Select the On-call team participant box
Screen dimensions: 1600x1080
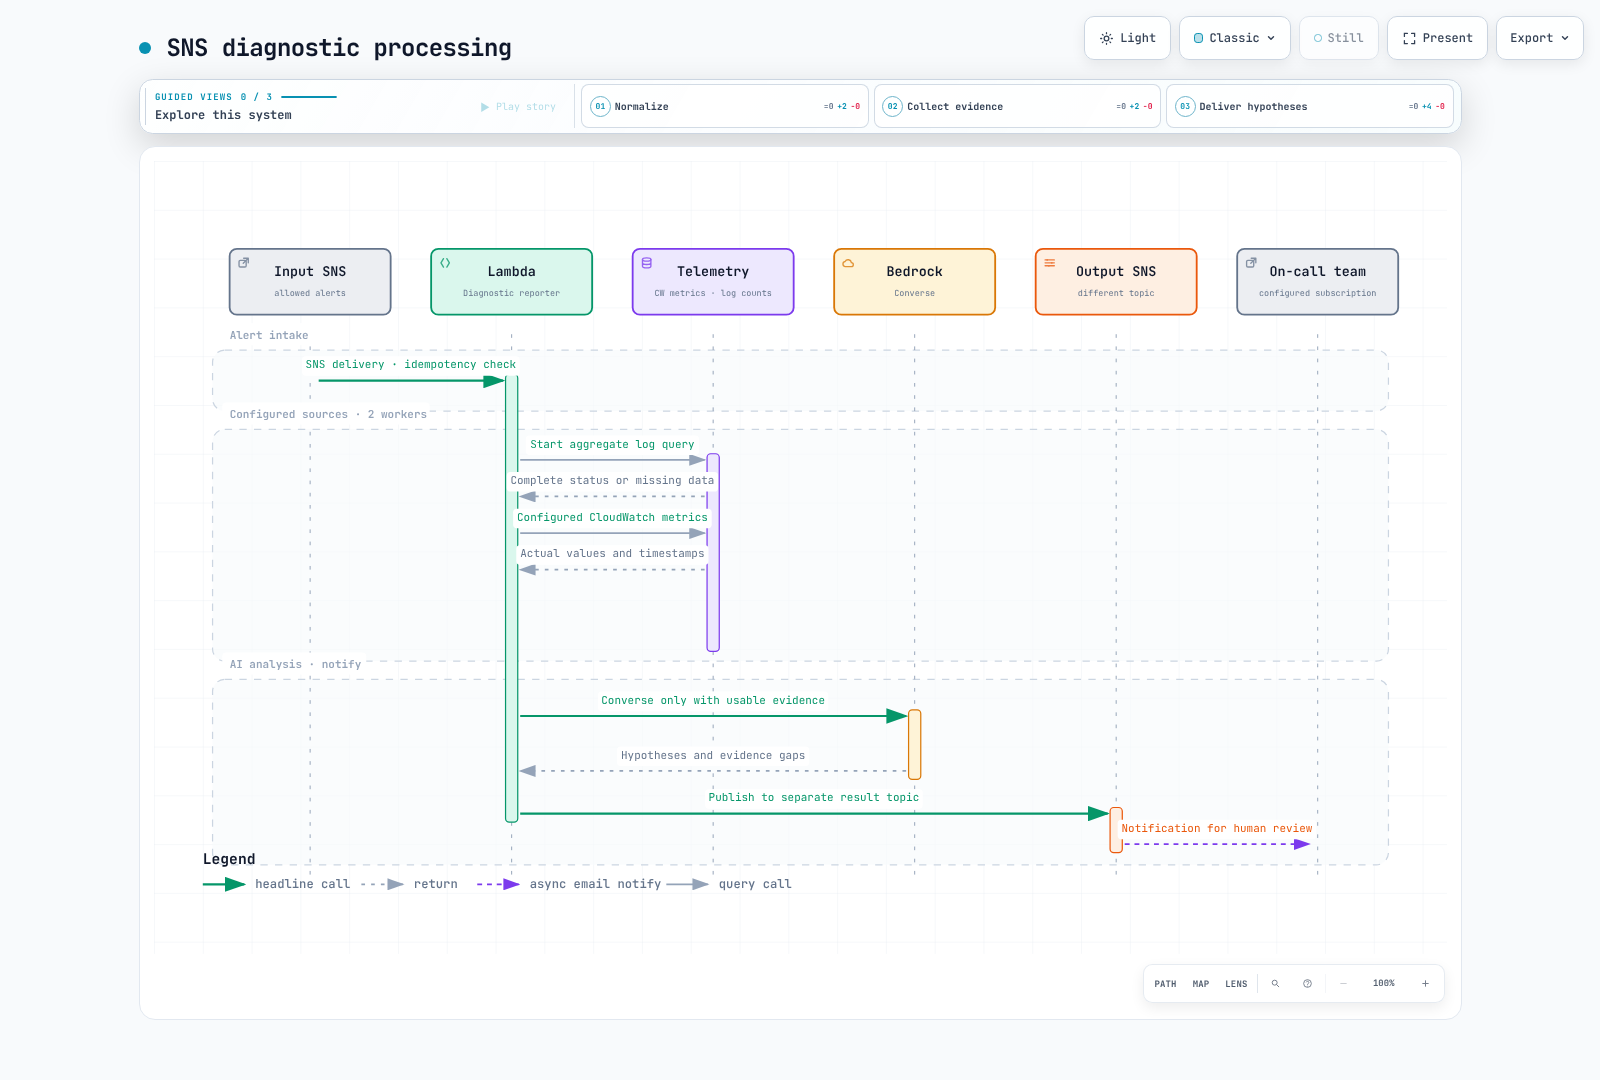point(1317,282)
